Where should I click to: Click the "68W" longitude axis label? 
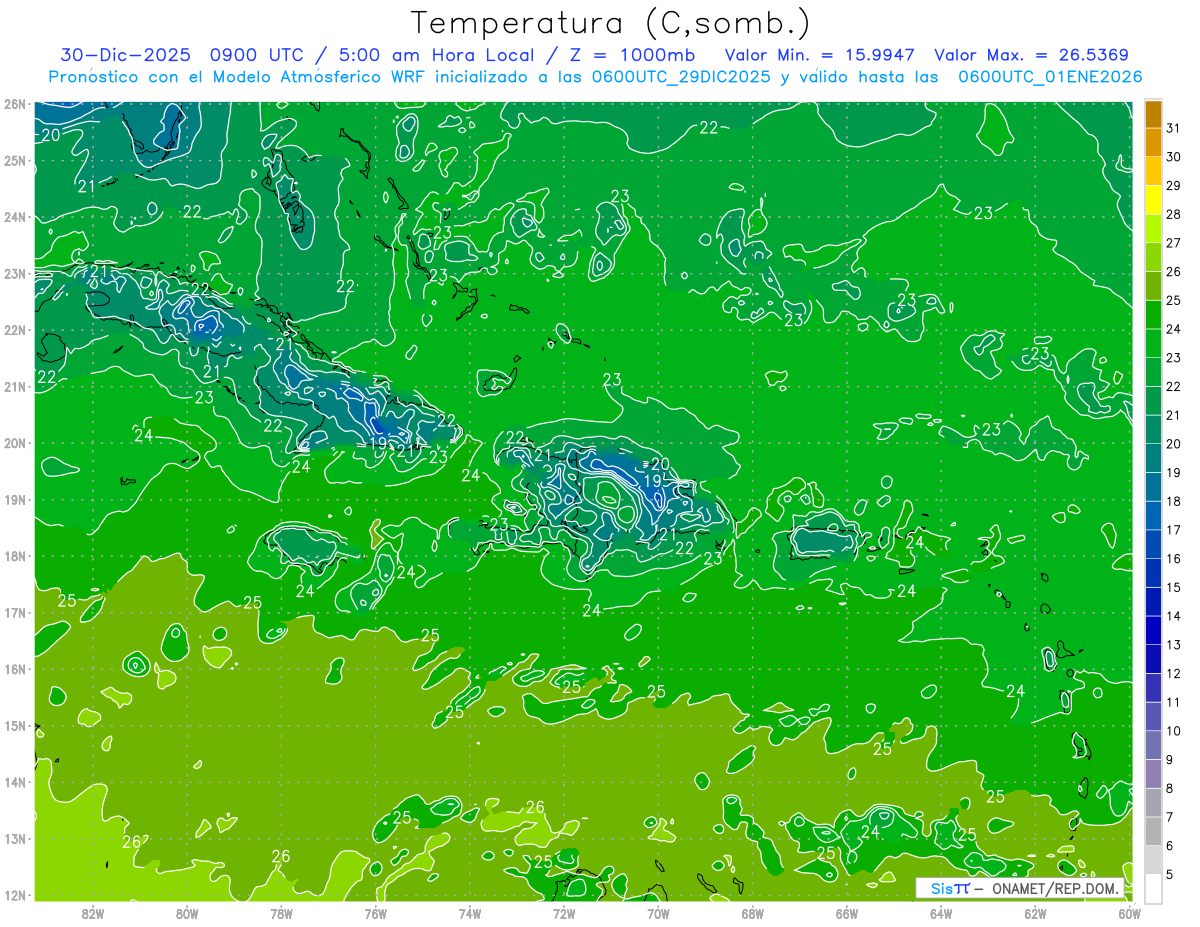pyautogui.click(x=752, y=913)
